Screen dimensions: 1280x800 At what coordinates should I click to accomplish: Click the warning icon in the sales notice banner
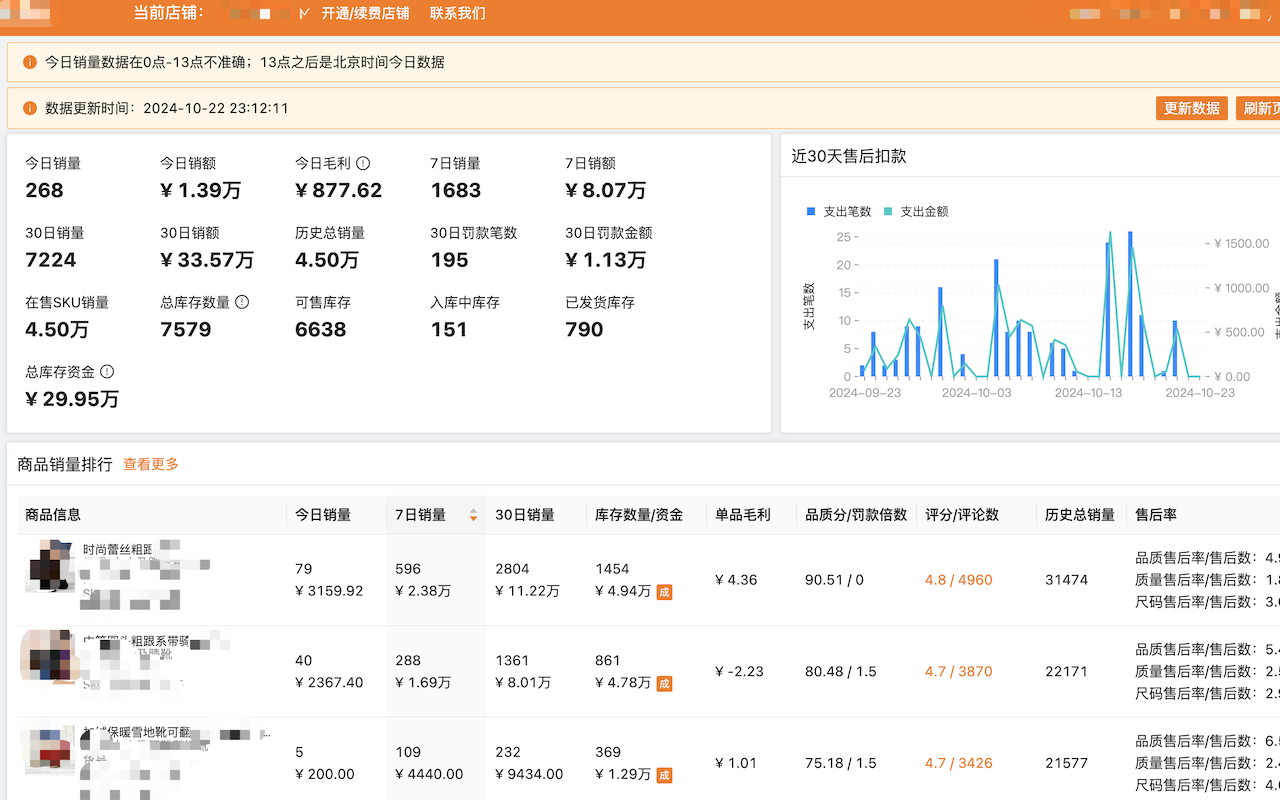30,62
